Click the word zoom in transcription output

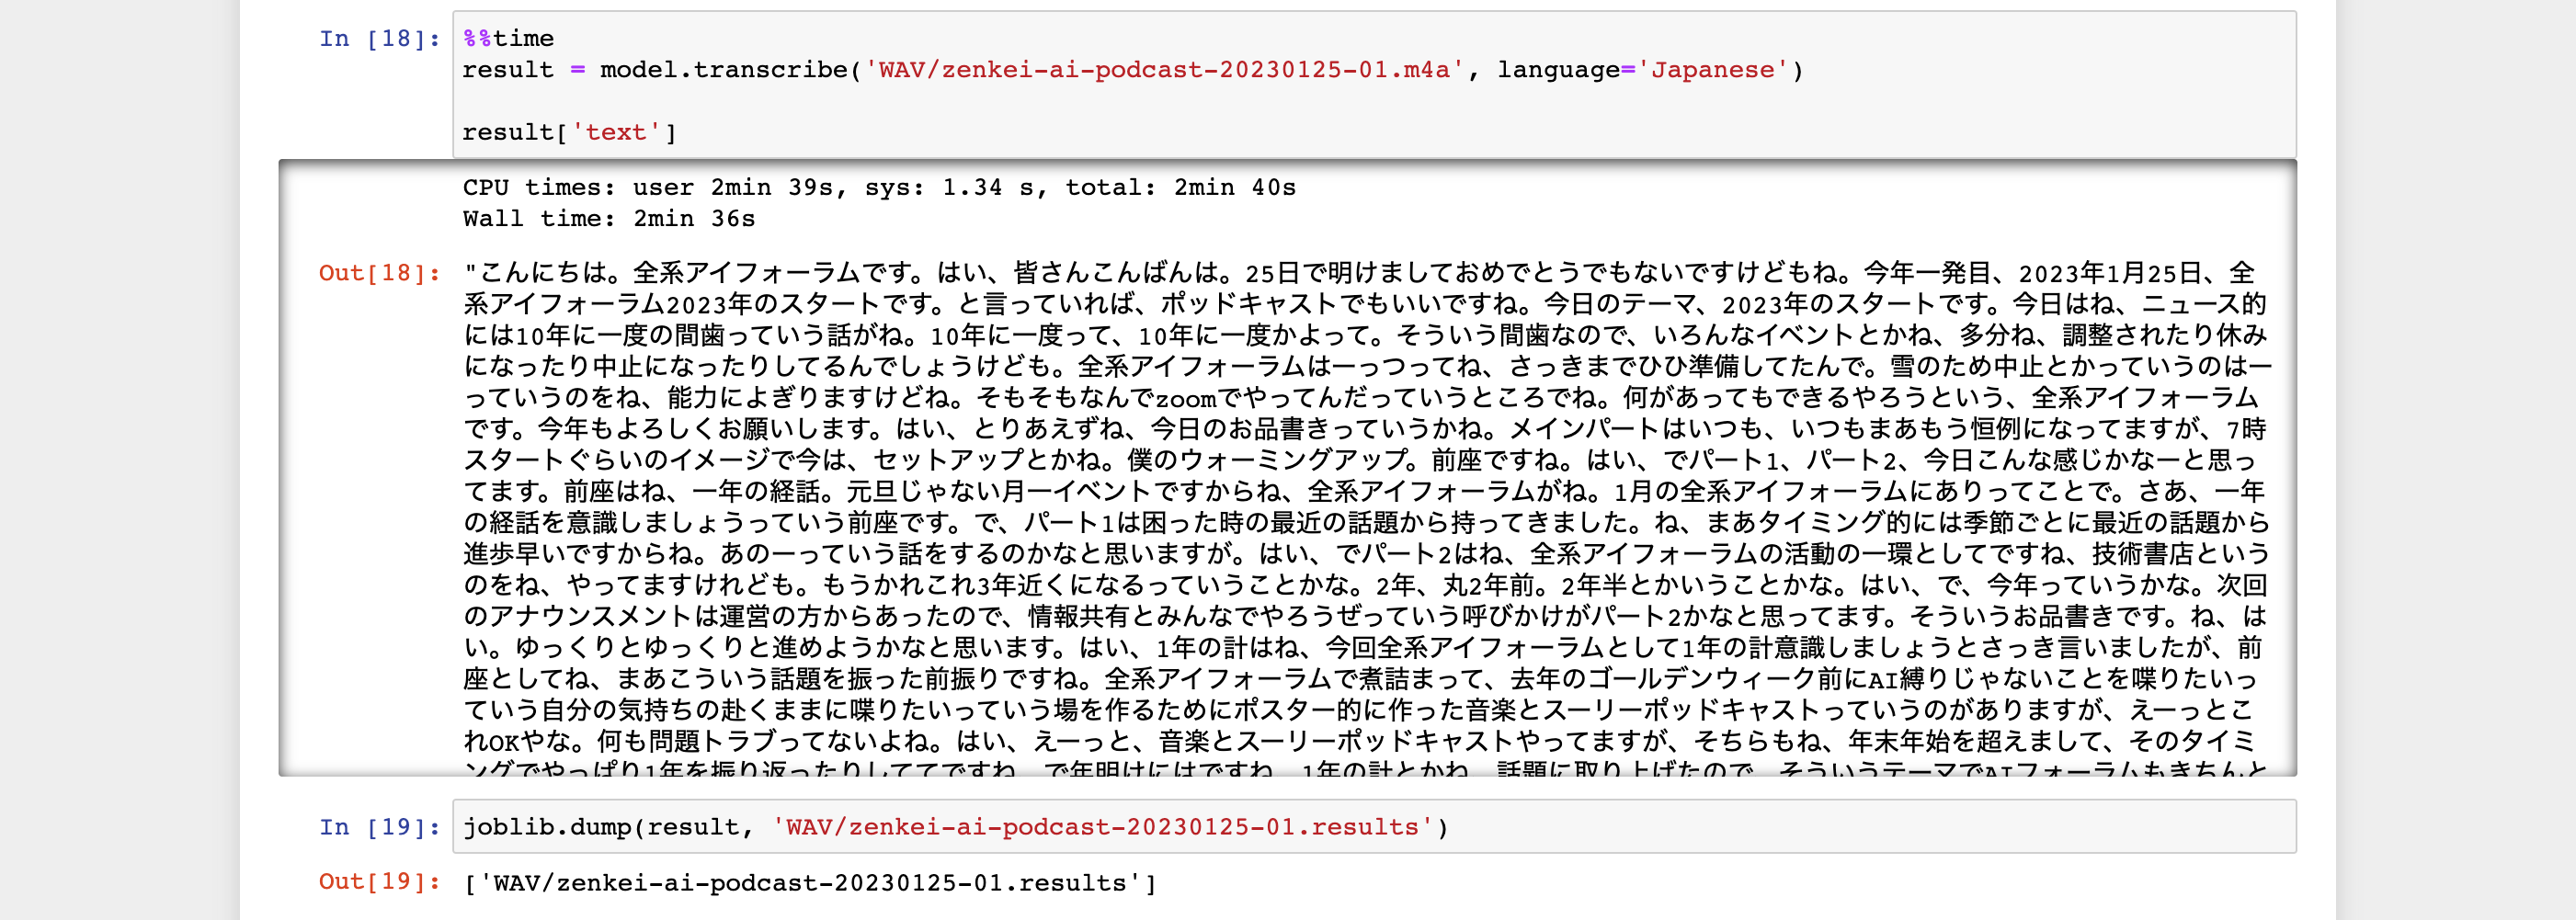click(1185, 398)
